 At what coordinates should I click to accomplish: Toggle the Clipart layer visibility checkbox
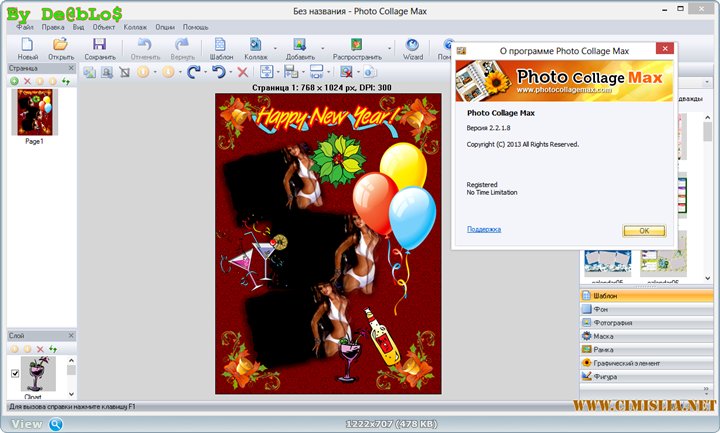point(14,373)
